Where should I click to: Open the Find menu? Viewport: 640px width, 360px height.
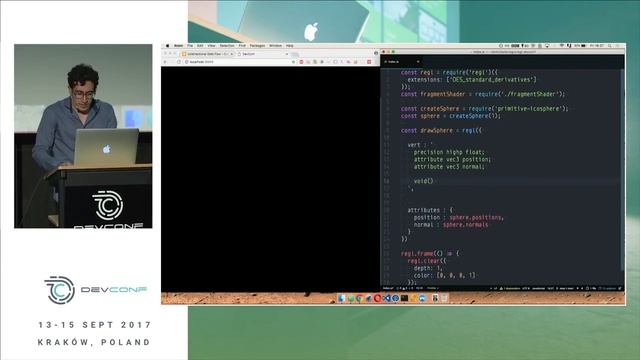point(242,46)
